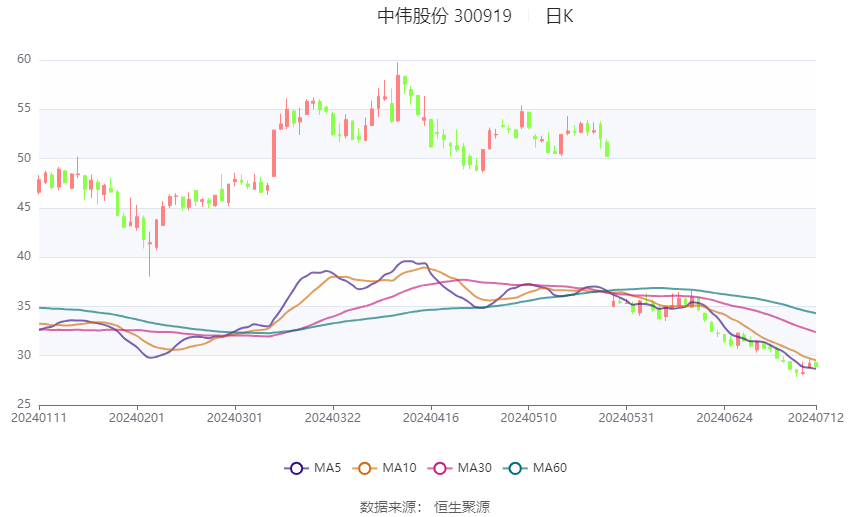Click the 60 price axis label

tap(24, 60)
